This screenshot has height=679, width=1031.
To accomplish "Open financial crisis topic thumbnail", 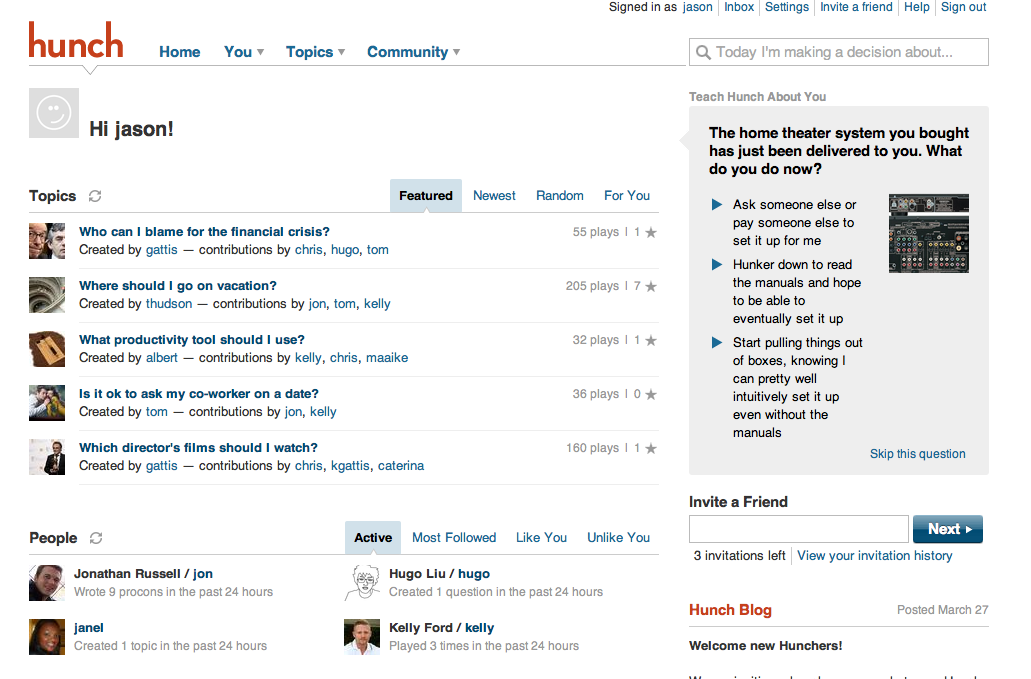I will pyautogui.click(x=47, y=241).
